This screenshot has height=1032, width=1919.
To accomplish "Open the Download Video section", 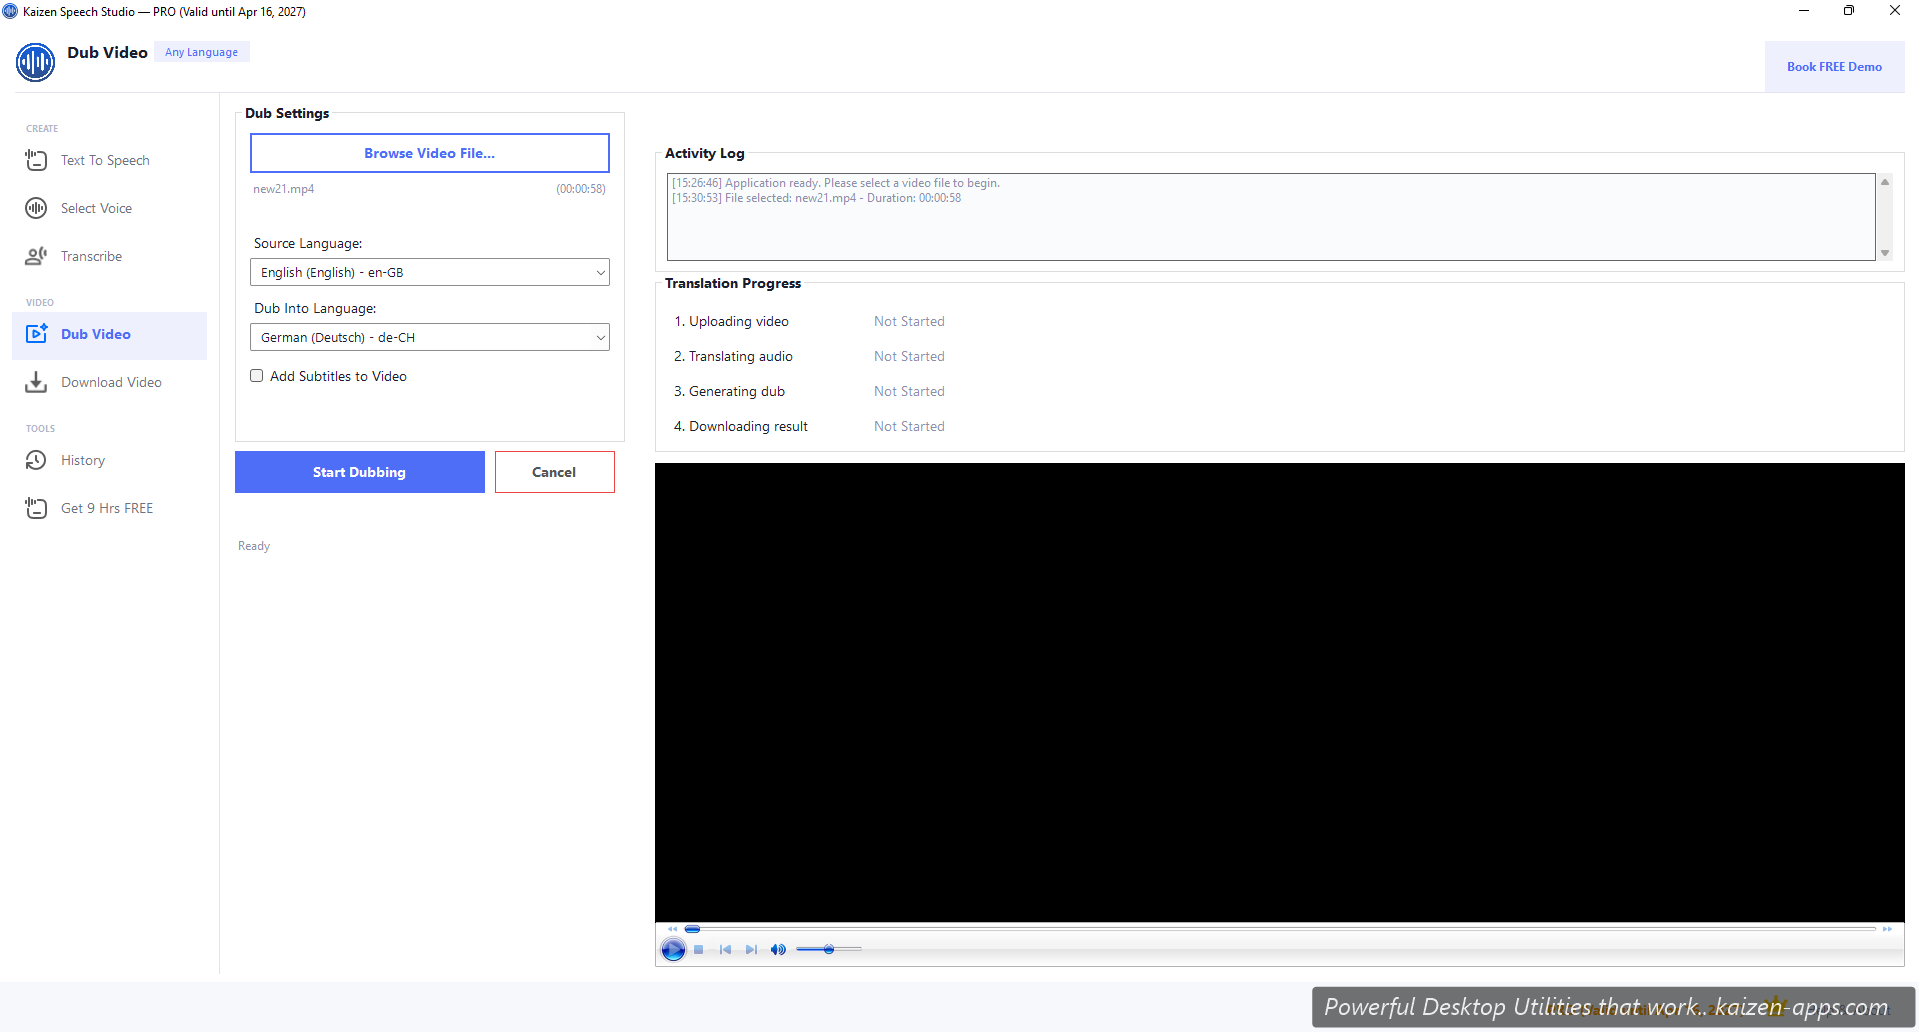I will [111, 382].
